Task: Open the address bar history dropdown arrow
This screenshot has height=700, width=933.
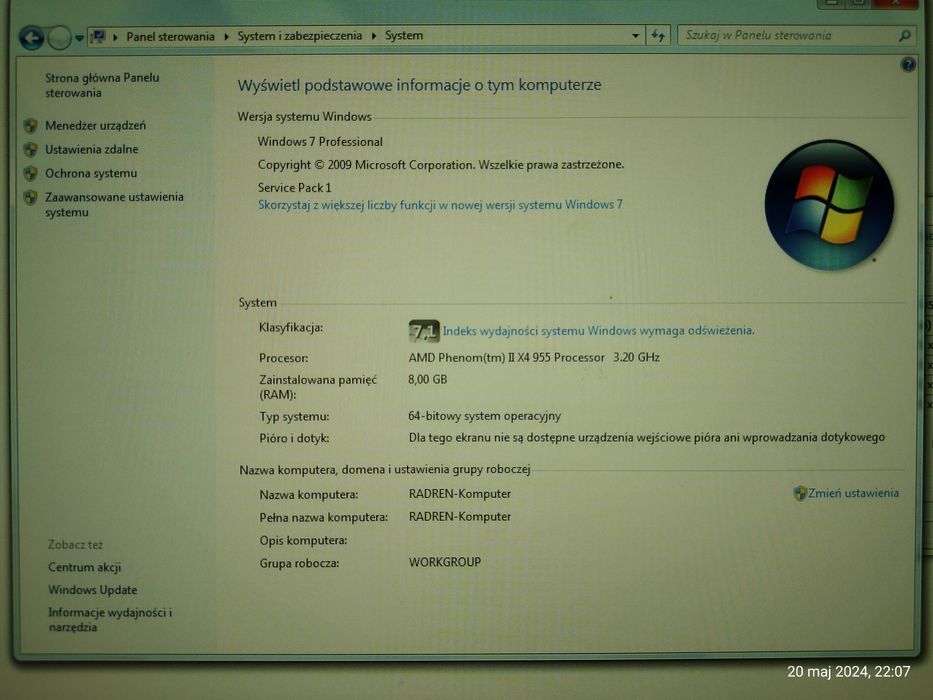Action: (x=635, y=36)
